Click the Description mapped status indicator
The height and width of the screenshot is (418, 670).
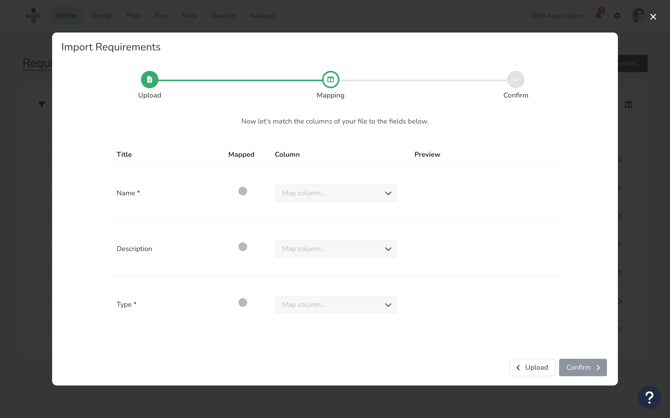point(242,247)
